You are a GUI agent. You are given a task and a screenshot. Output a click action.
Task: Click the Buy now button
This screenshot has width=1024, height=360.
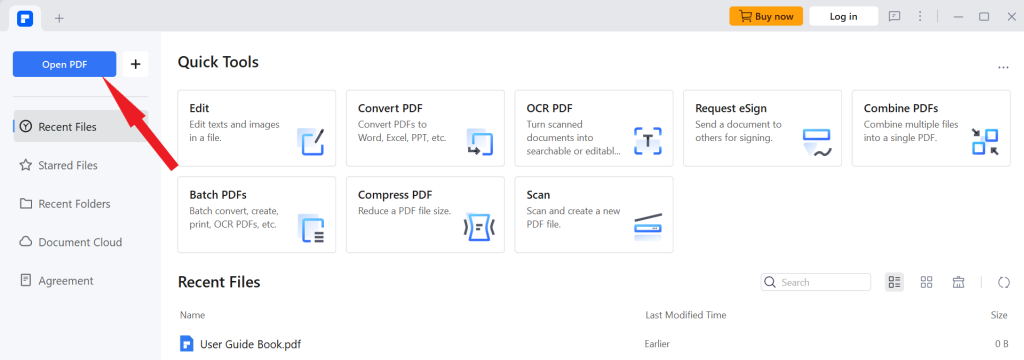[766, 16]
